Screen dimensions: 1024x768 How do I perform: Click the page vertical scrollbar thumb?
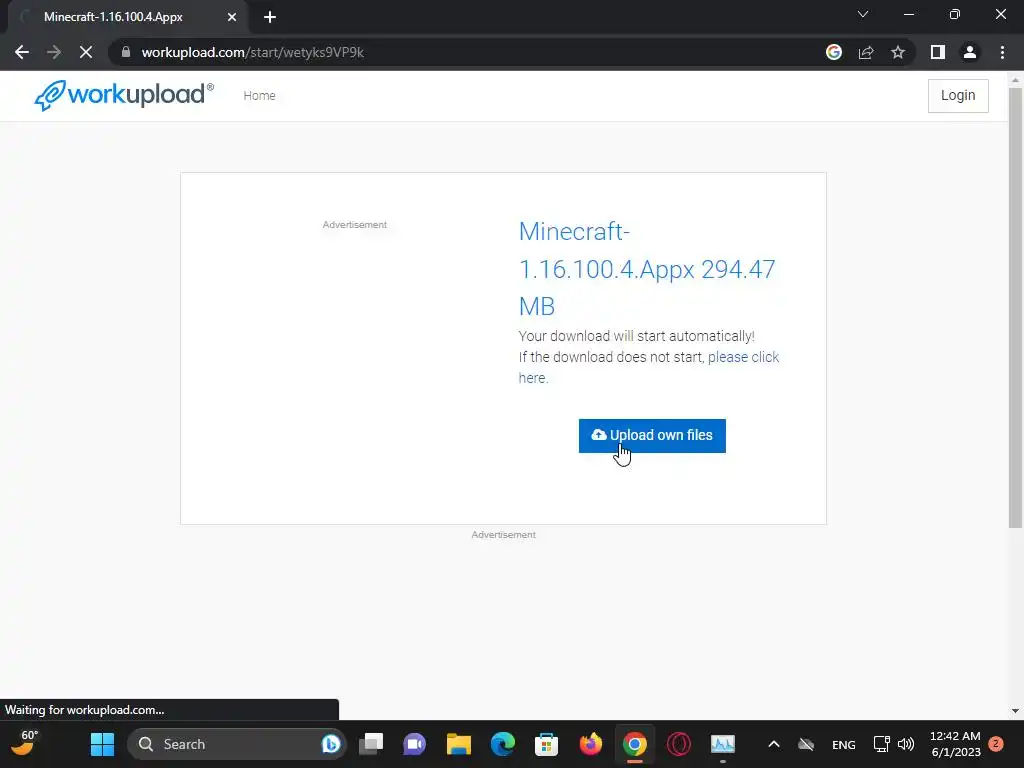1015,307
